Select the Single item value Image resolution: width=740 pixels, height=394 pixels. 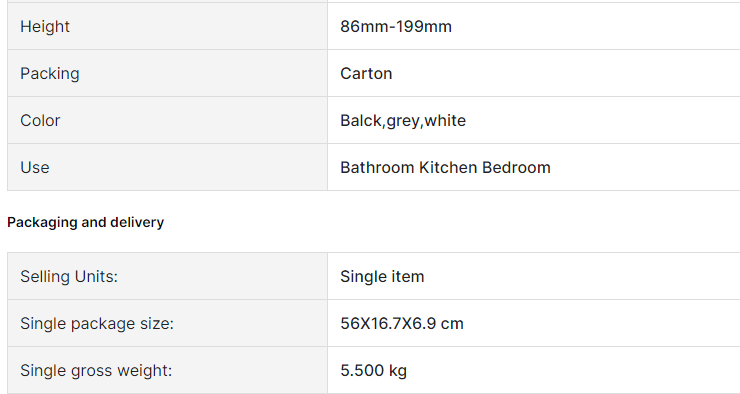click(382, 277)
